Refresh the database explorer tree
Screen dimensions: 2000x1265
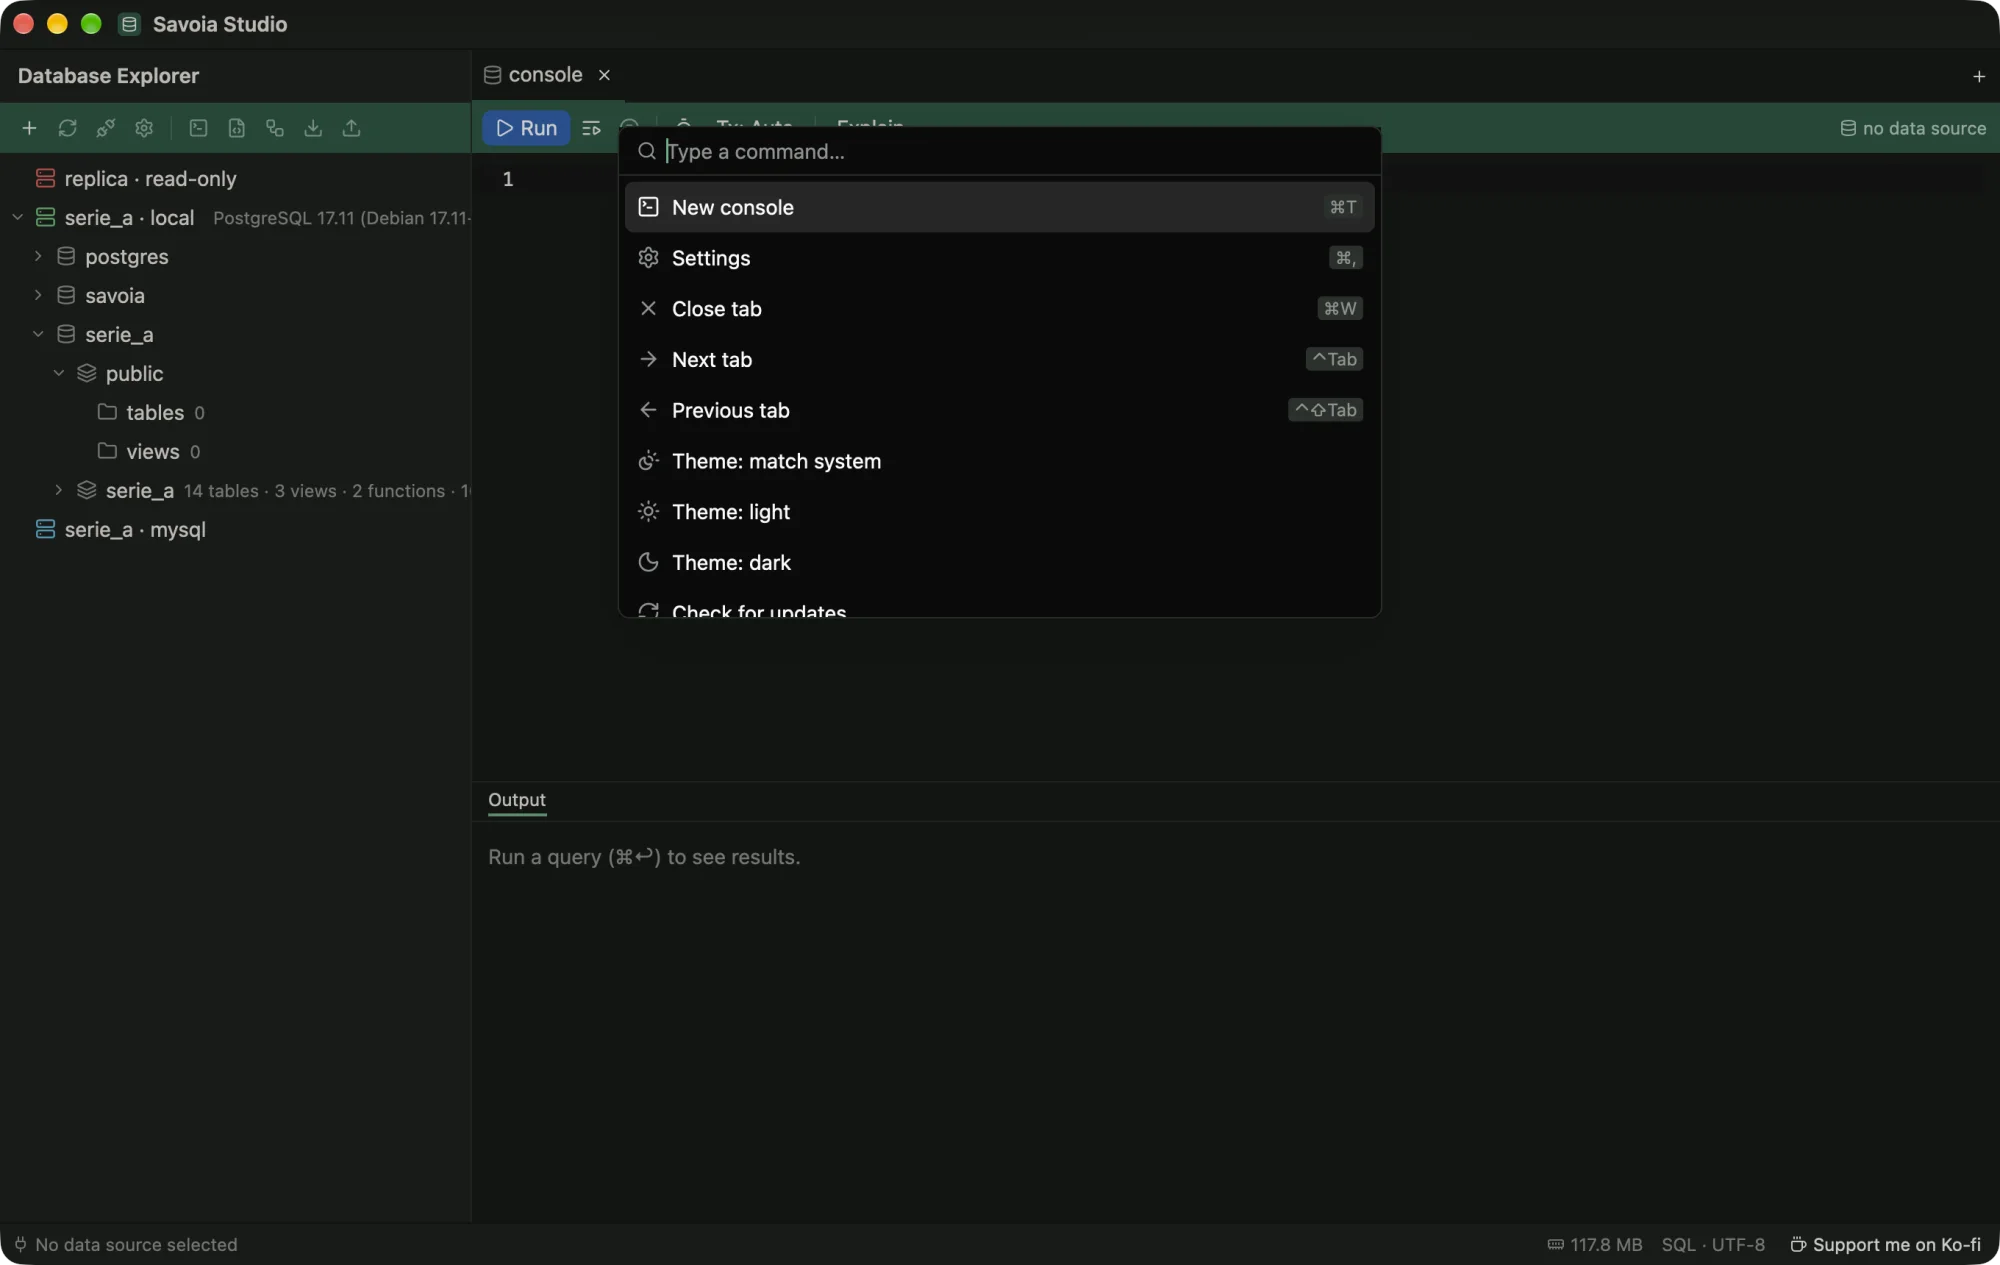(x=67, y=128)
